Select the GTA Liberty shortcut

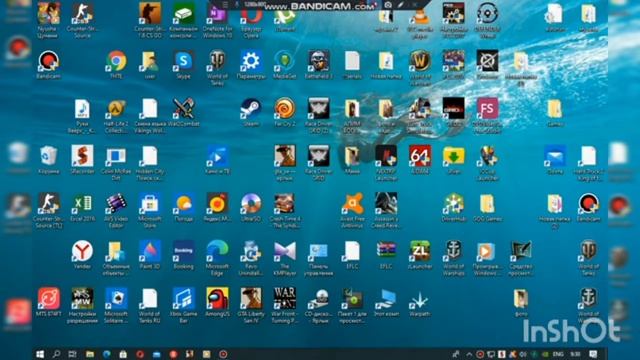click(251, 298)
